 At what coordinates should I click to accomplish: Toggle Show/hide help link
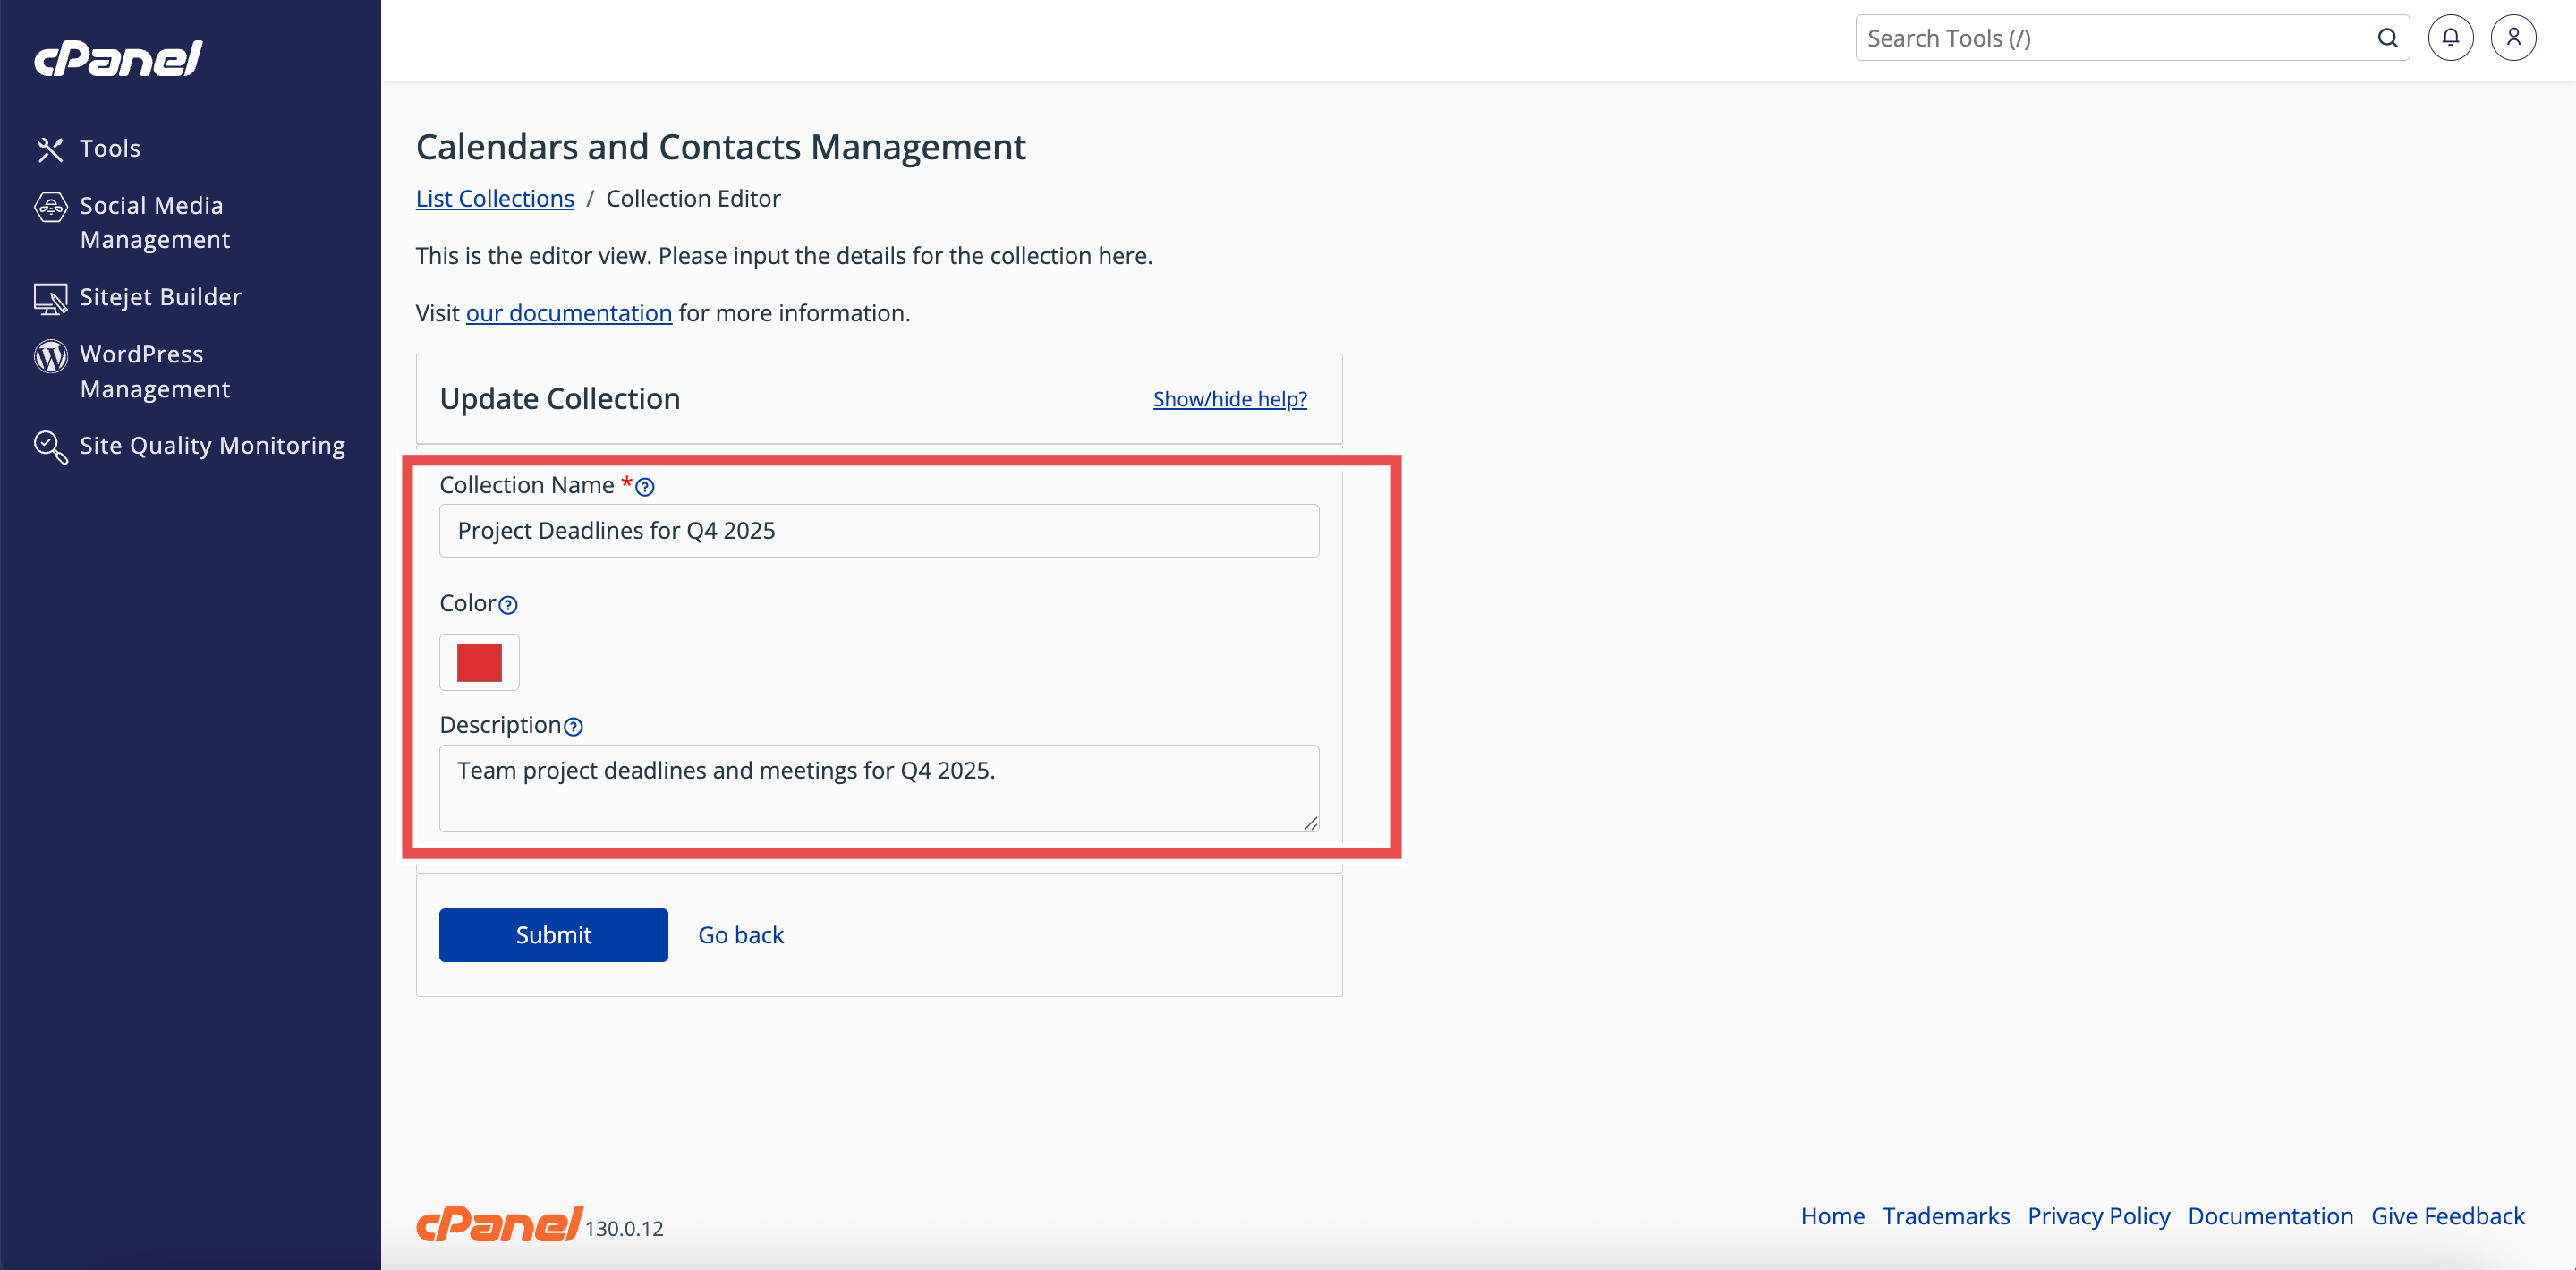click(1229, 399)
